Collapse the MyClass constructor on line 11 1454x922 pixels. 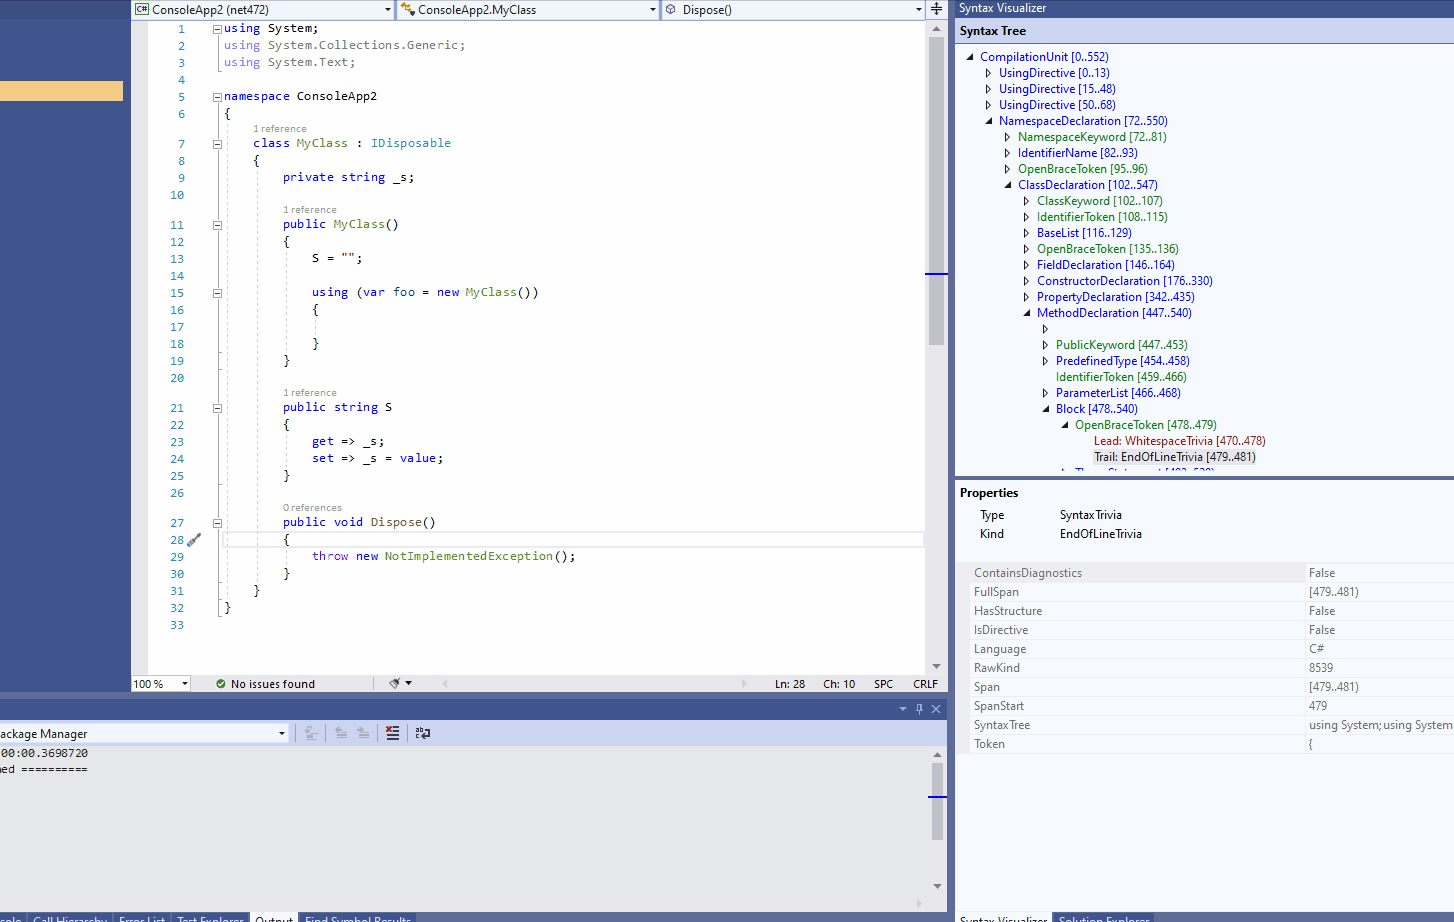217,224
